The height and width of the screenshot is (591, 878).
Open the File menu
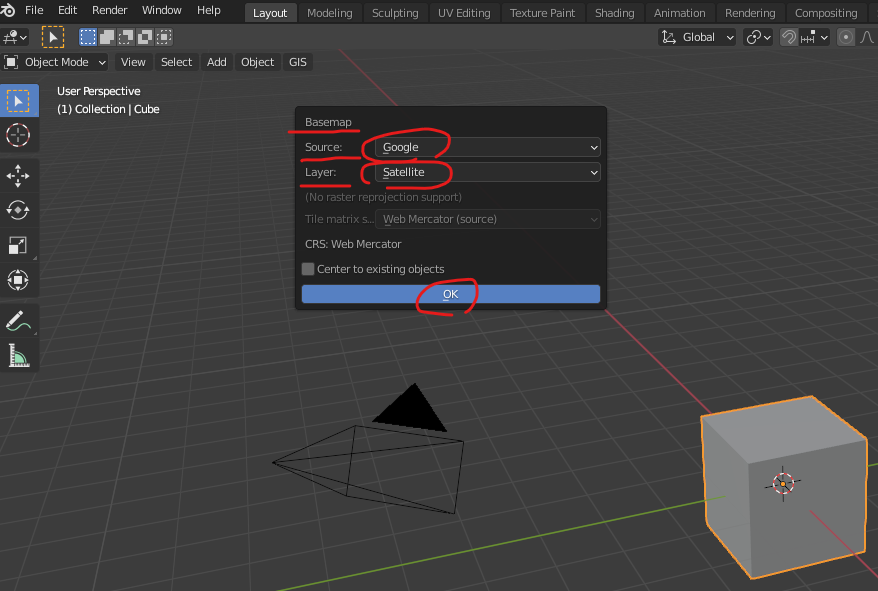pyautogui.click(x=34, y=10)
